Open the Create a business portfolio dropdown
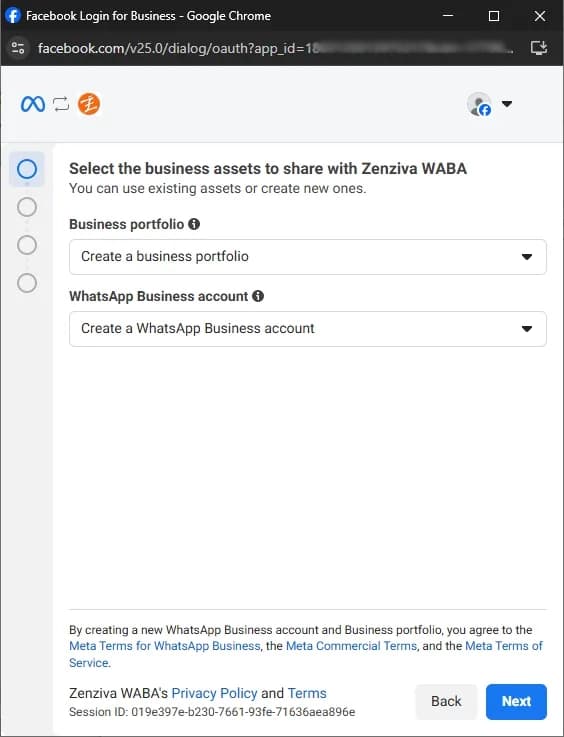Viewport: 564px width, 737px height. (x=308, y=257)
